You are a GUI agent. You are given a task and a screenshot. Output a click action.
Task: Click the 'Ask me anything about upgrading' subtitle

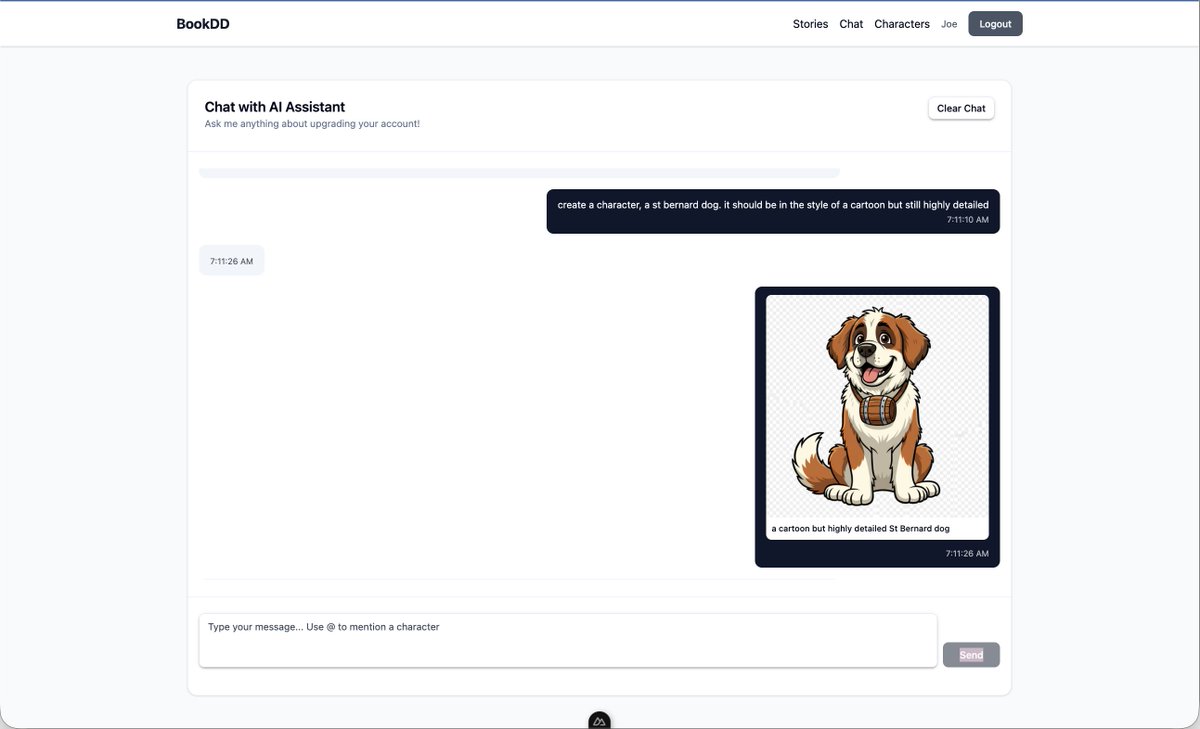[312, 124]
